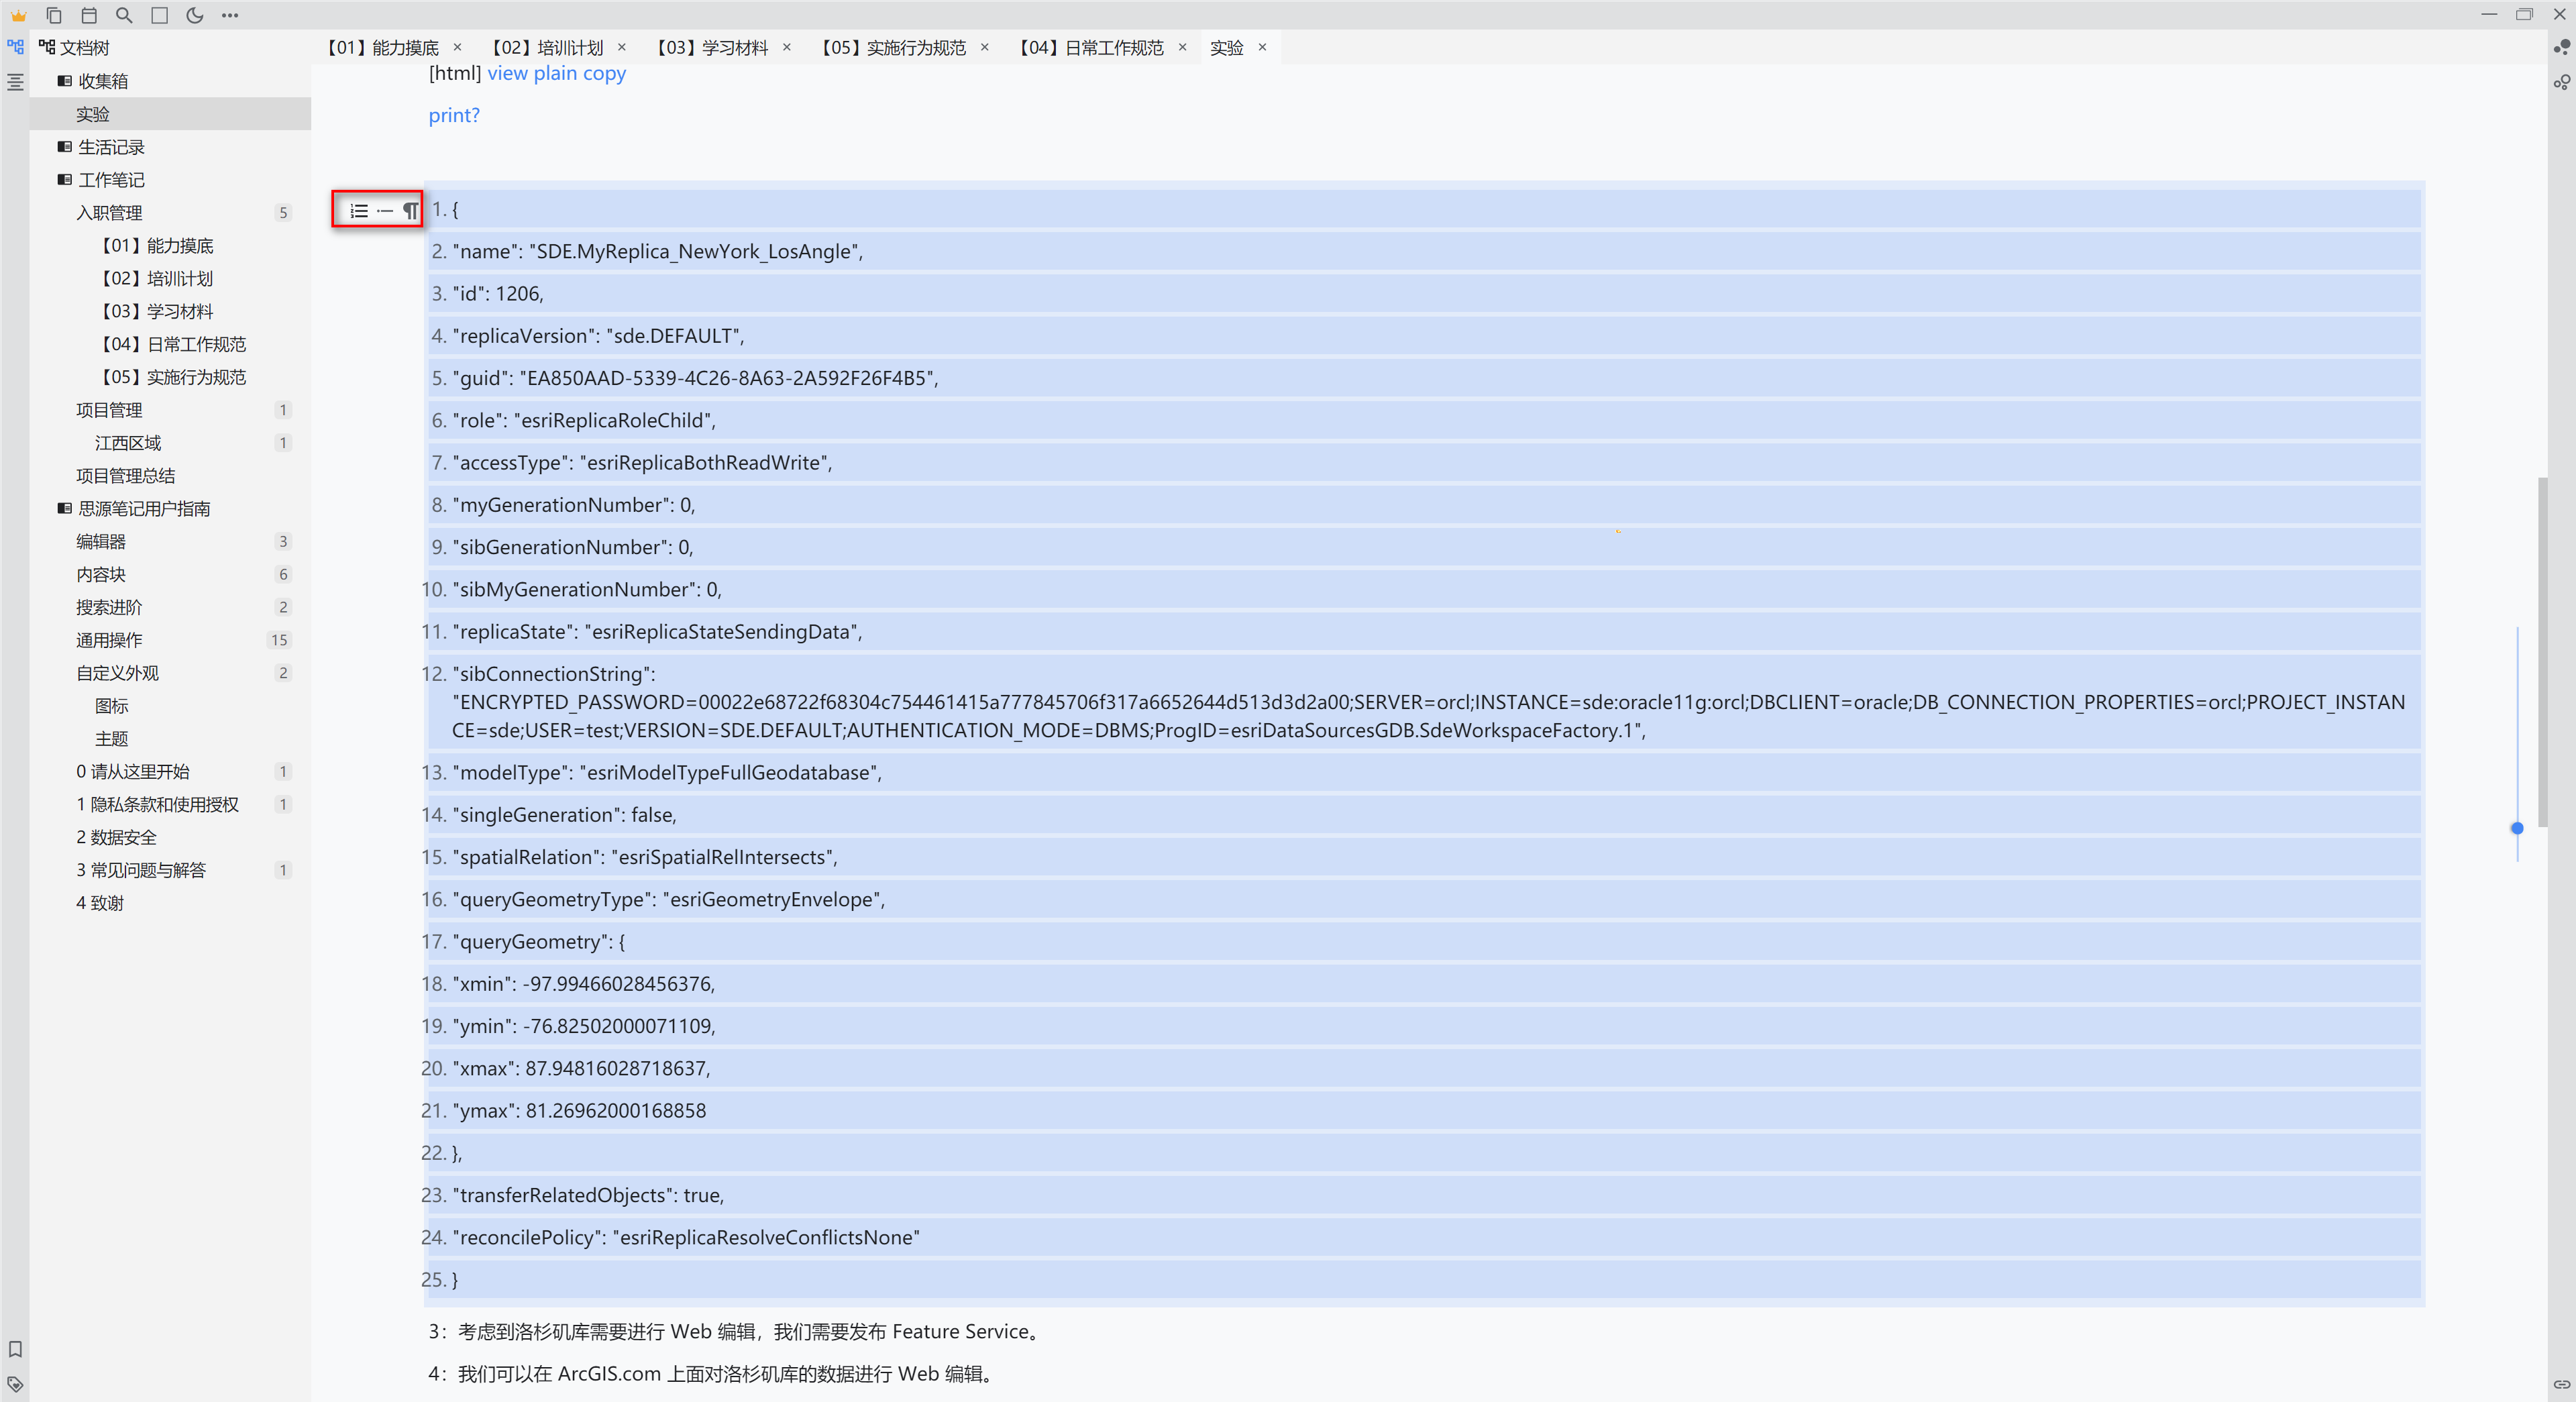Screen dimensions: 2576x1402
Task: Toggle dark mode with moon icon
Action: 194,15
